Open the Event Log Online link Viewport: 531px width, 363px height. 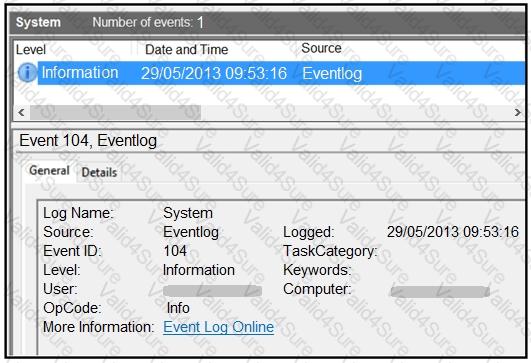[x=218, y=327]
